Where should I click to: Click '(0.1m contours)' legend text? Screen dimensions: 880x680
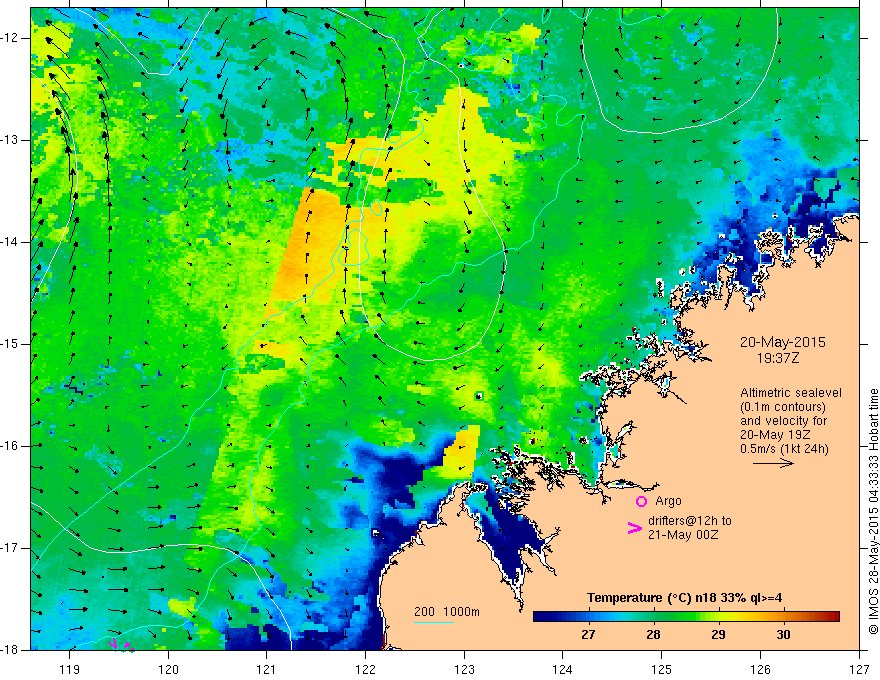pyautogui.click(x=783, y=407)
